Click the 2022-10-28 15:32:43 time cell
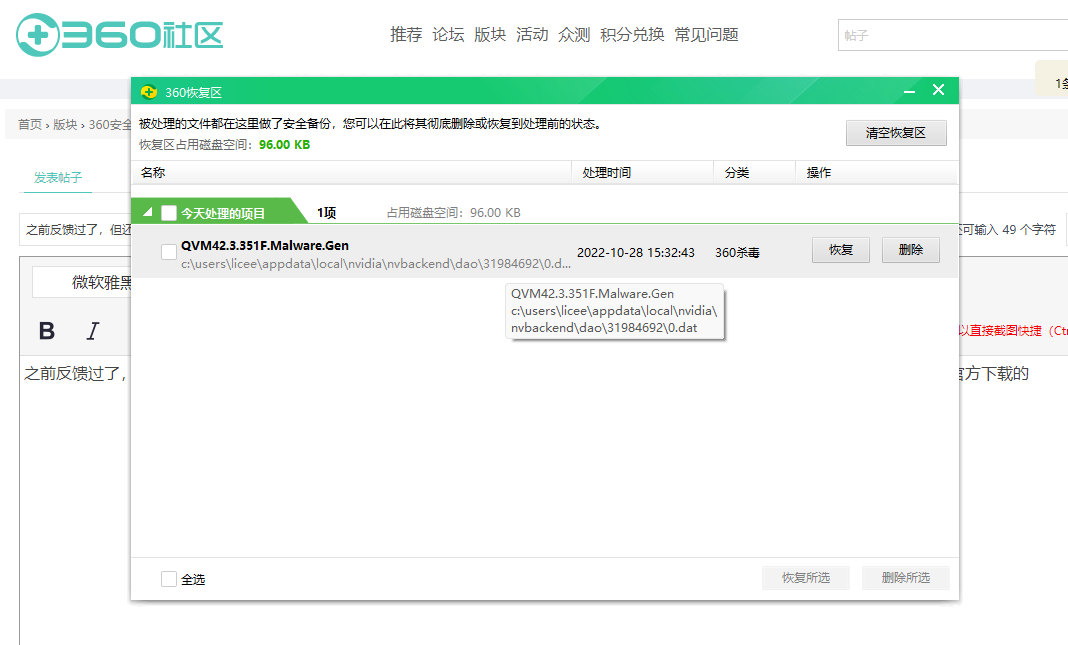Viewport: 1068px width, 645px height. coord(636,253)
